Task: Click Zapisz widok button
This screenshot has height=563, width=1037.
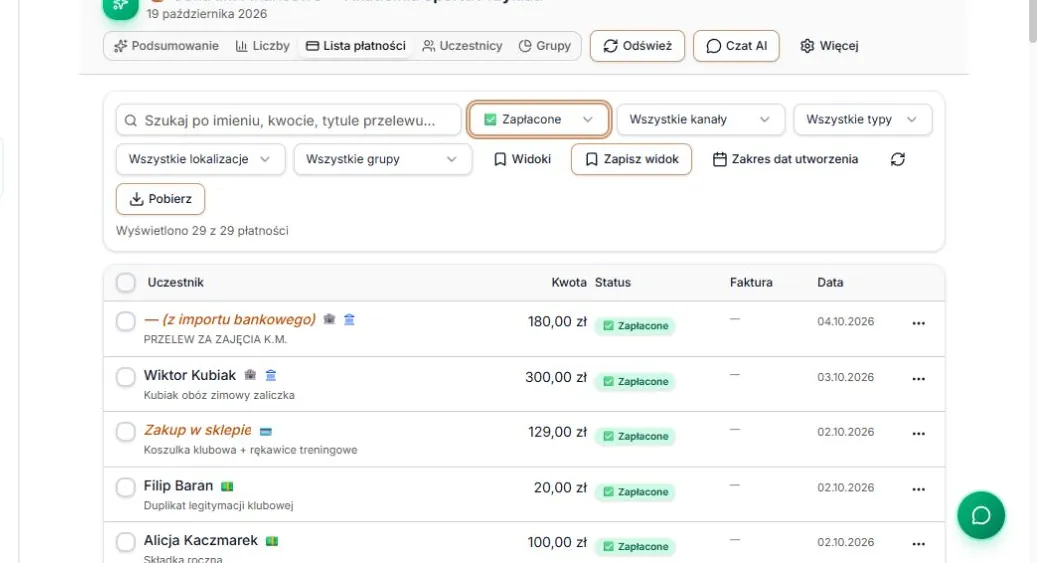Action: [632, 159]
